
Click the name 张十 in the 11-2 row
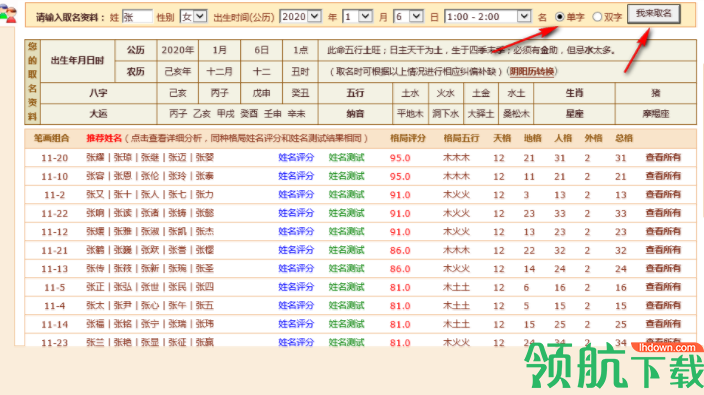(123, 194)
